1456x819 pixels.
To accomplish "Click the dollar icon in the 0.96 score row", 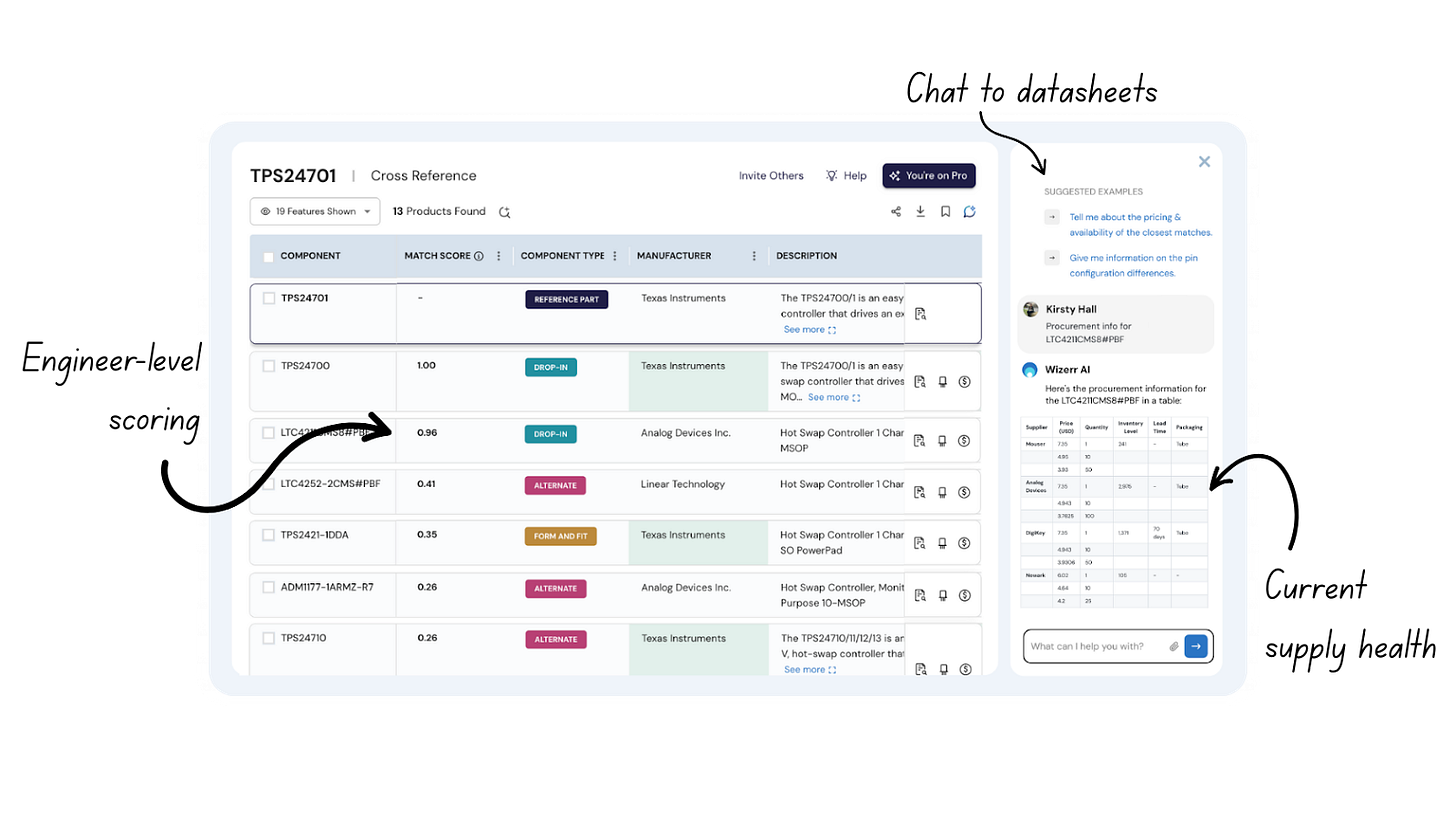I will point(965,440).
